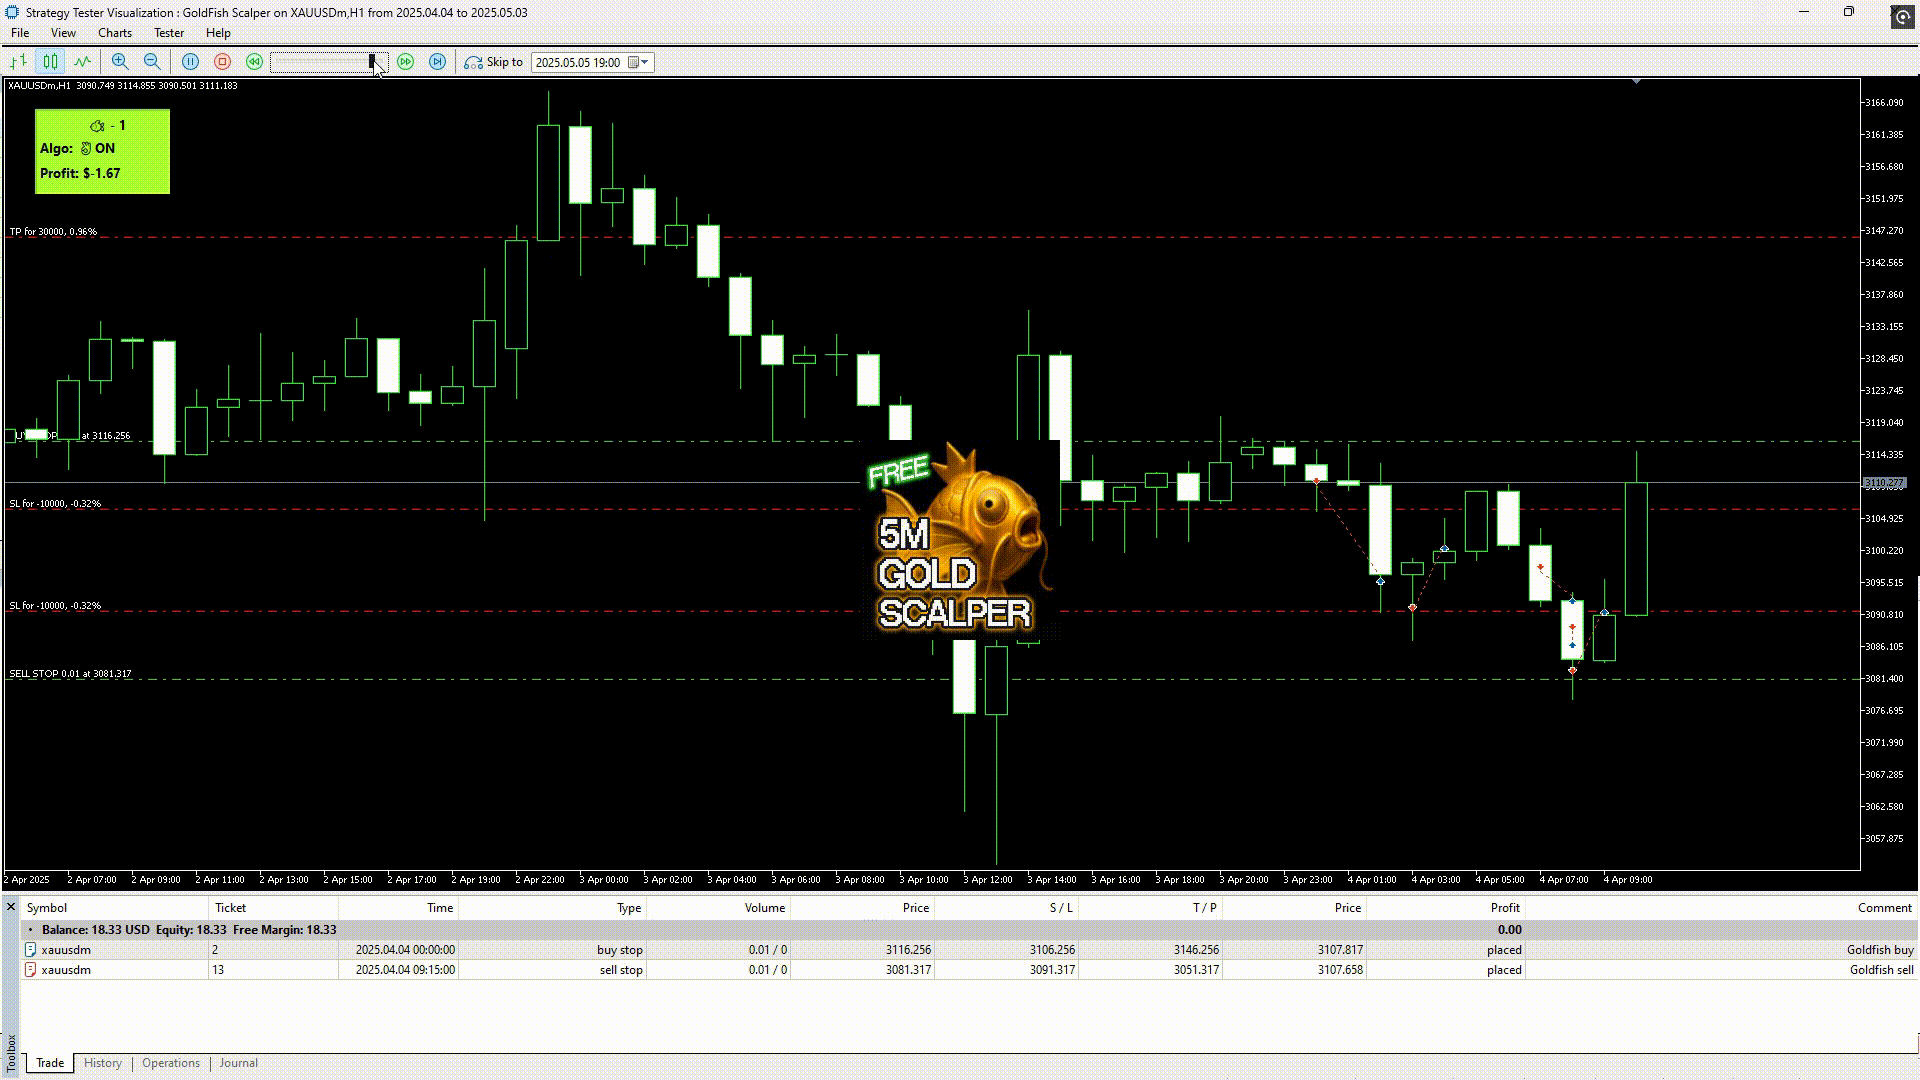Sort by the Ticket column header

point(273,908)
